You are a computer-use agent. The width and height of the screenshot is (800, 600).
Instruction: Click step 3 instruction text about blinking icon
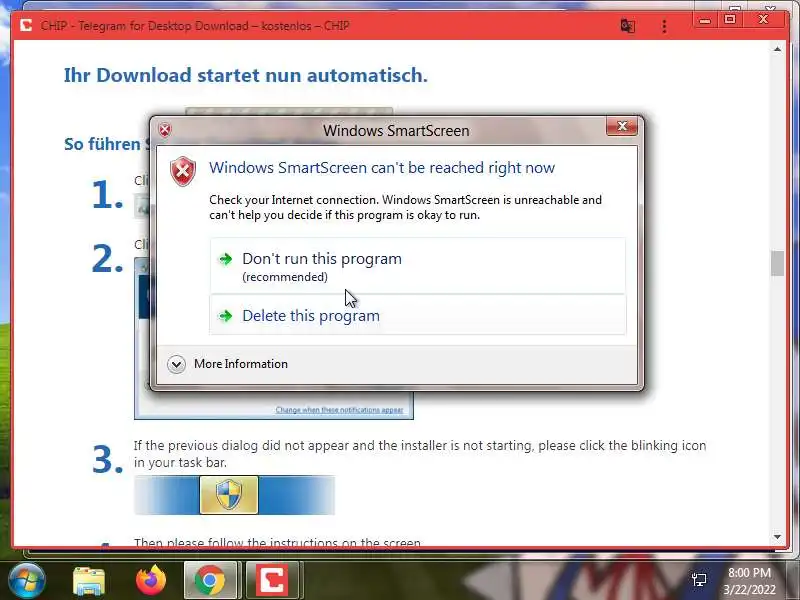[420, 454]
